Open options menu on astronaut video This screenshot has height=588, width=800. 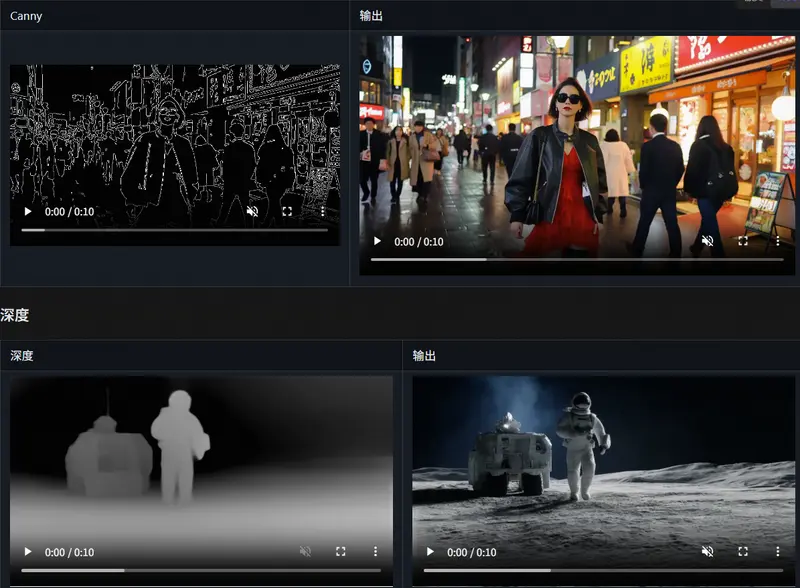(x=778, y=551)
